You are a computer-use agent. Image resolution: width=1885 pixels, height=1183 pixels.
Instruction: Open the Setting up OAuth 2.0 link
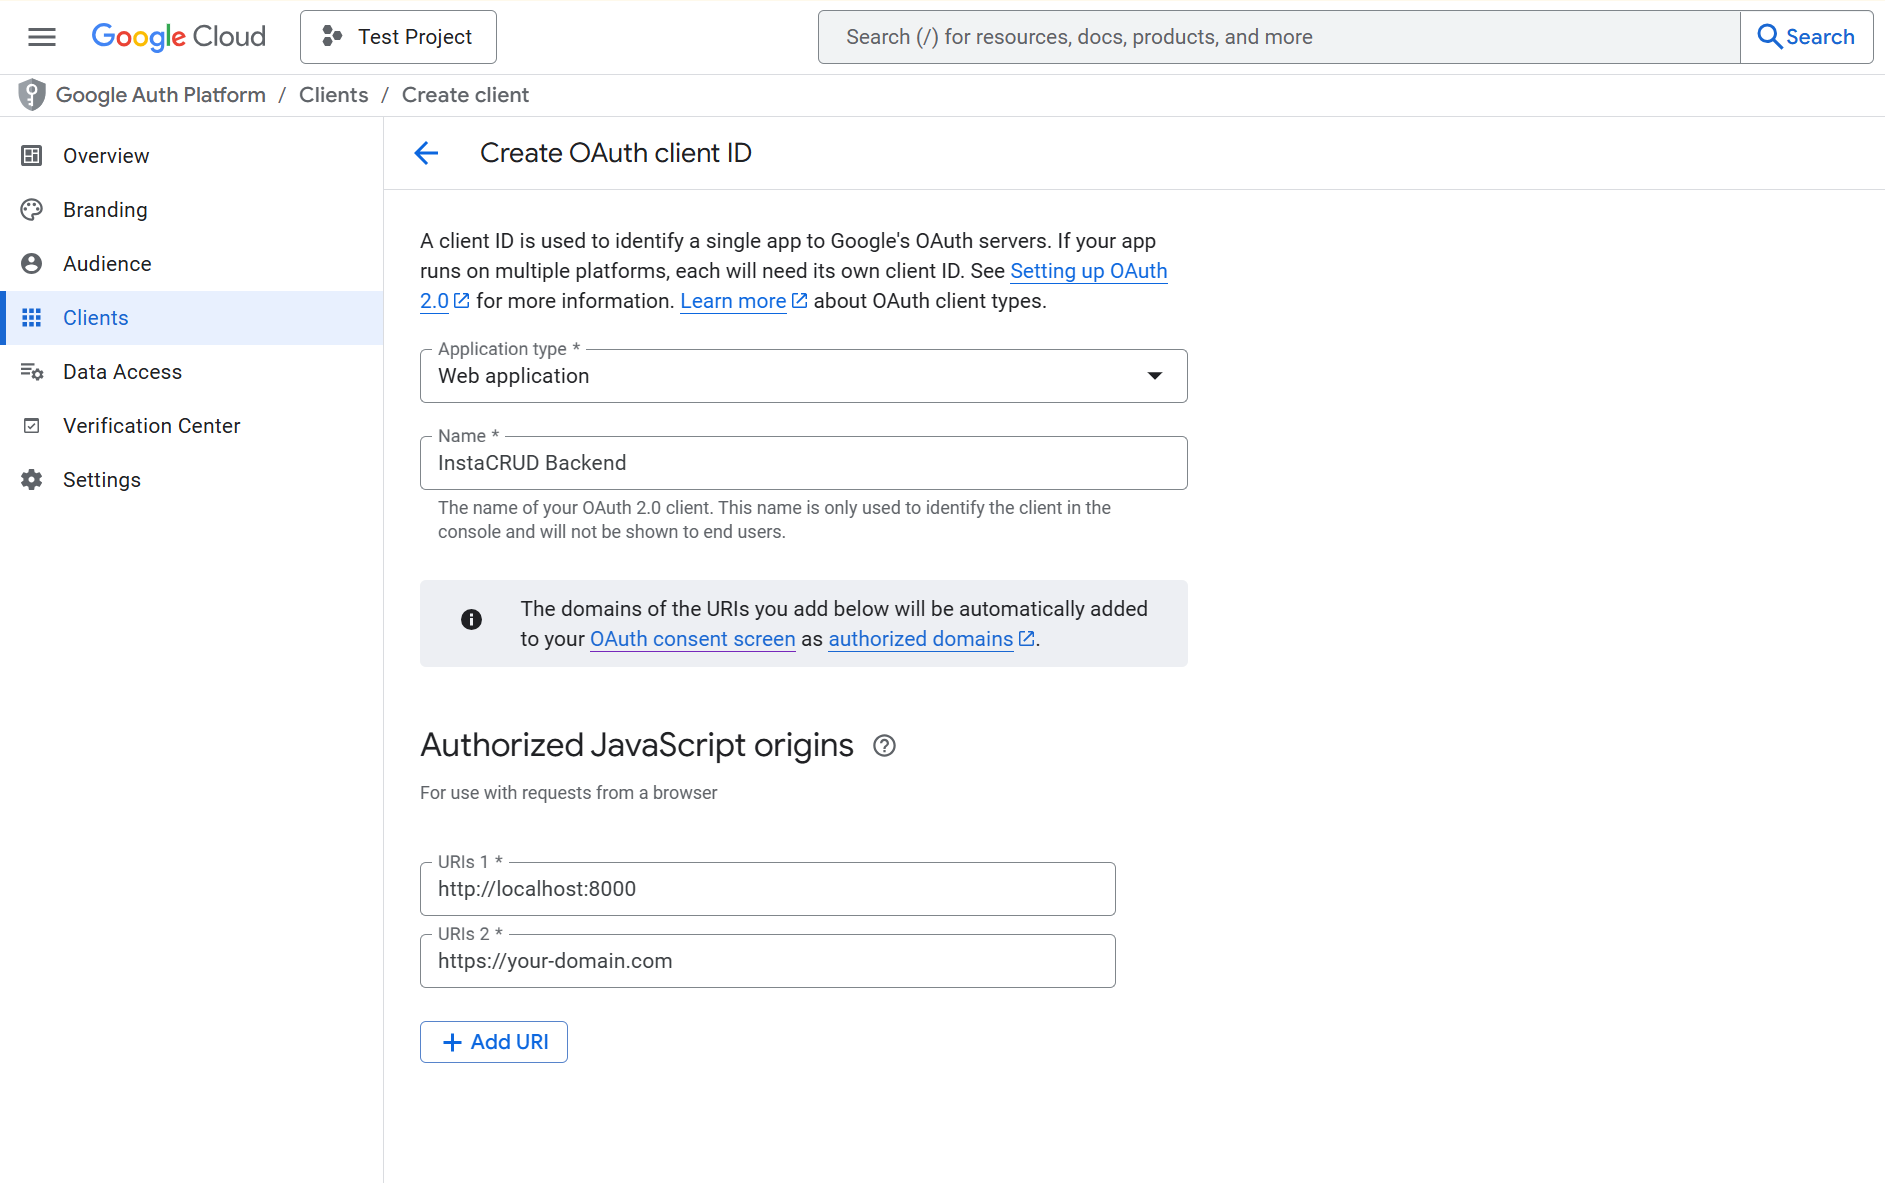click(x=1088, y=271)
